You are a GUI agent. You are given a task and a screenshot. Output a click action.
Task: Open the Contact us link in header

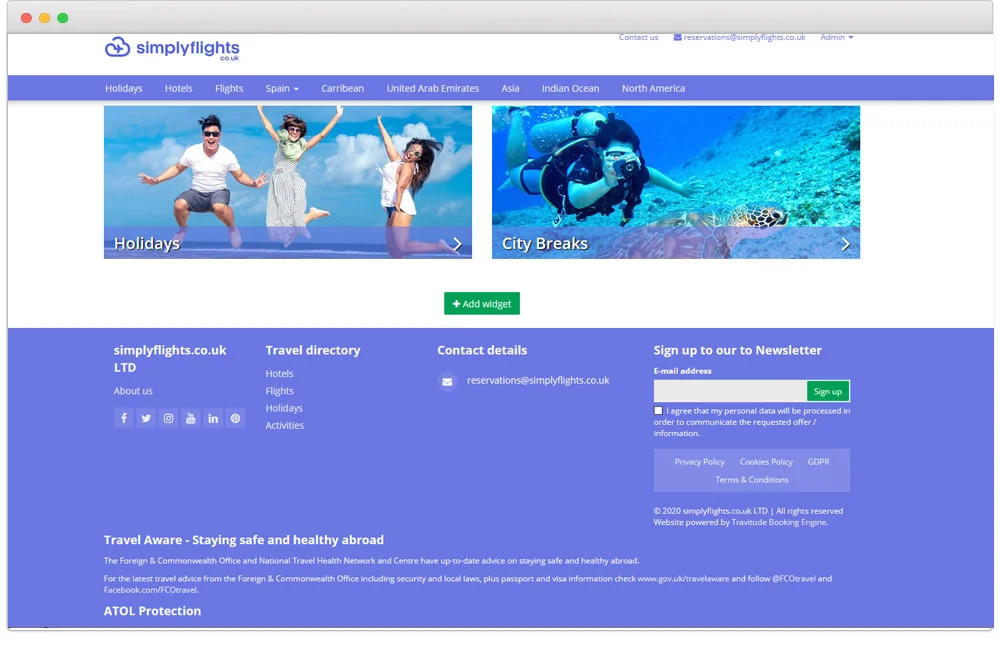coord(638,37)
